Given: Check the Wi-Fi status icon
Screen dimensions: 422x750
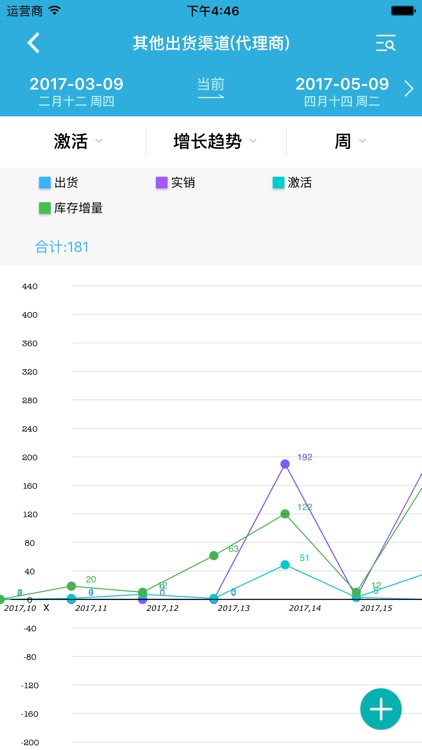Looking at the screenshot, I should (x=55, y=10).
